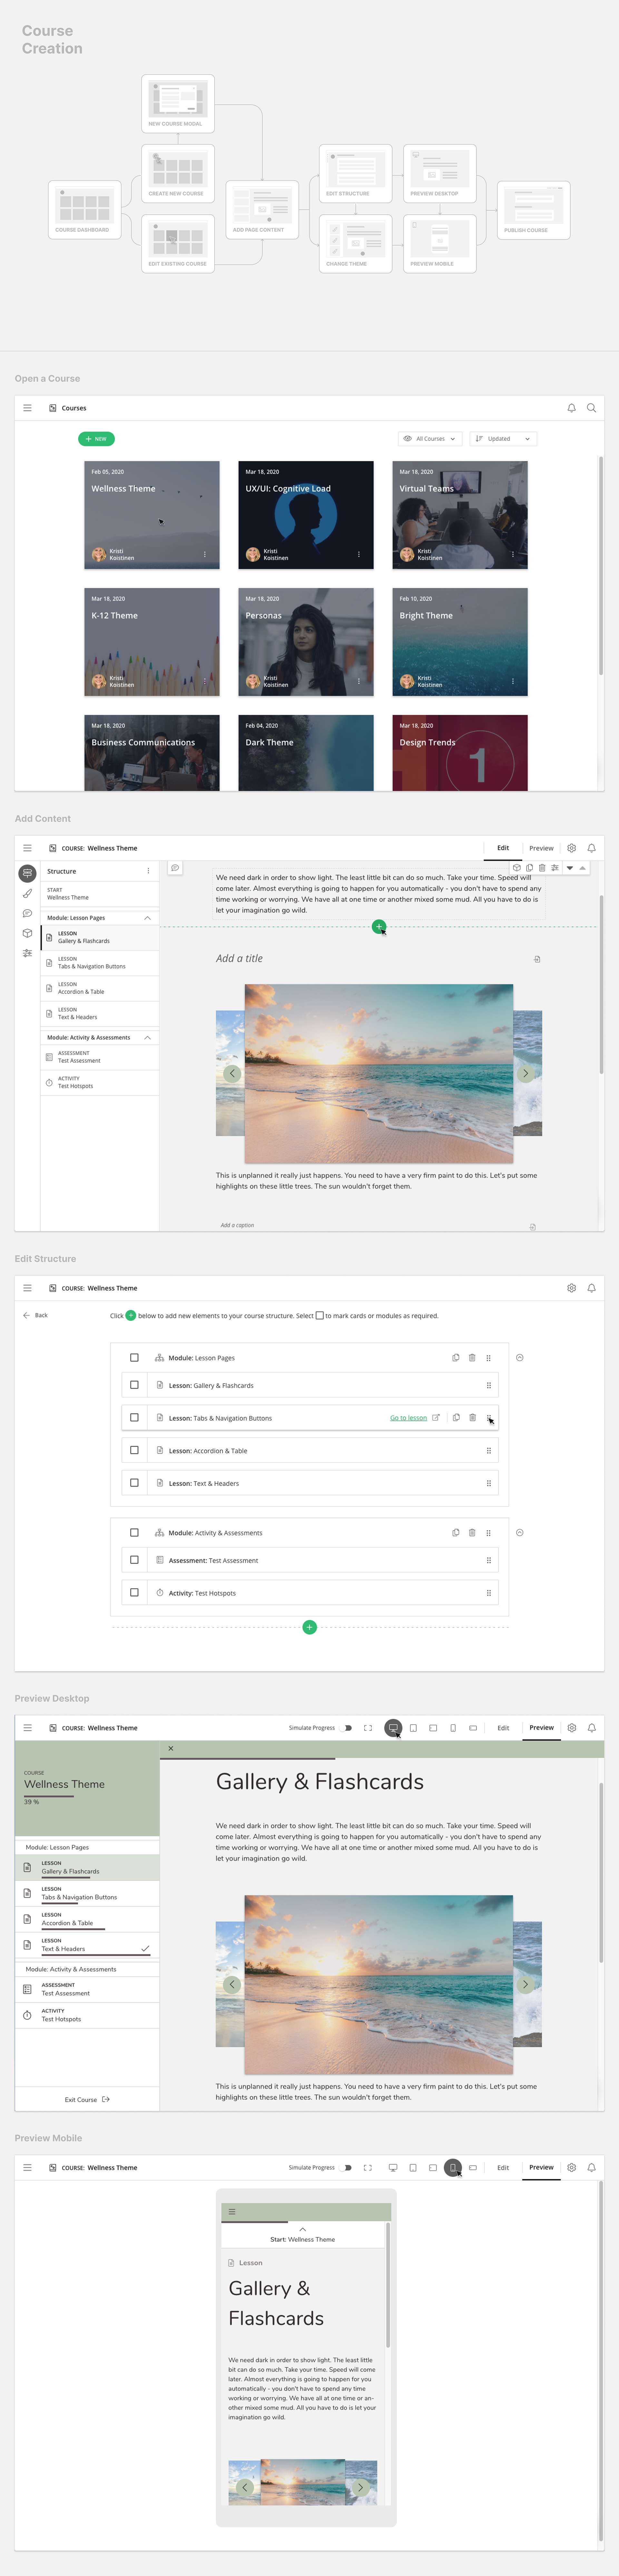The height and width of the screenshot is (2576, 619).
Task: Check Module: Activity & Assessments checkbox
Action: coord(134,1533)
